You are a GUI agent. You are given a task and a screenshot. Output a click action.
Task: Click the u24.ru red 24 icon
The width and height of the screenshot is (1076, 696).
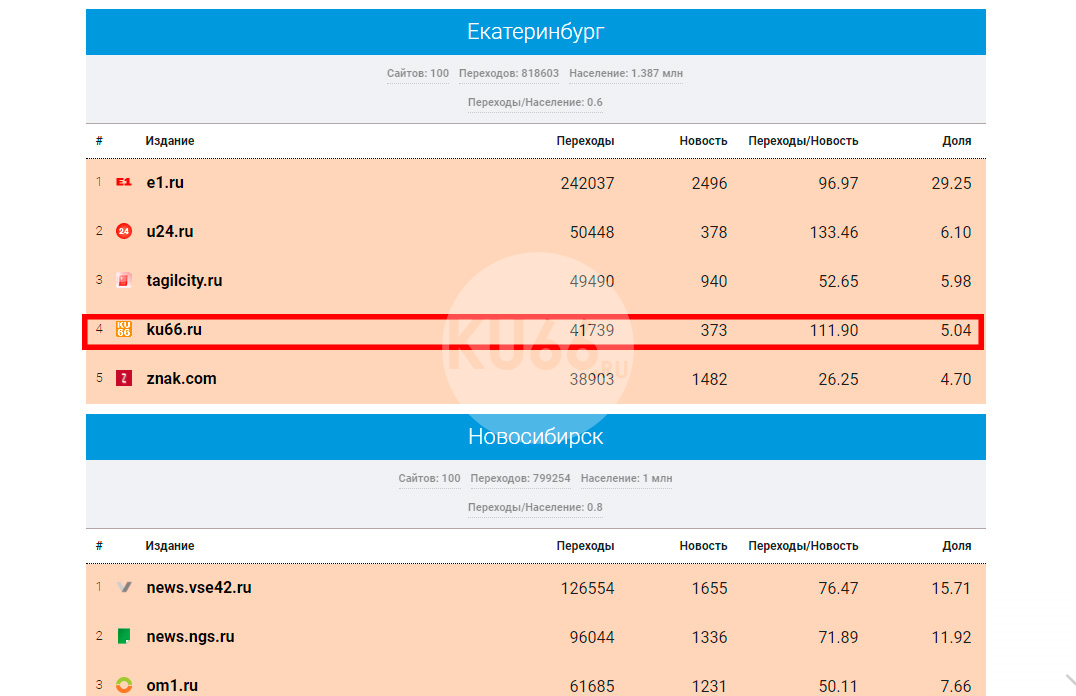(x=124, y=231)
